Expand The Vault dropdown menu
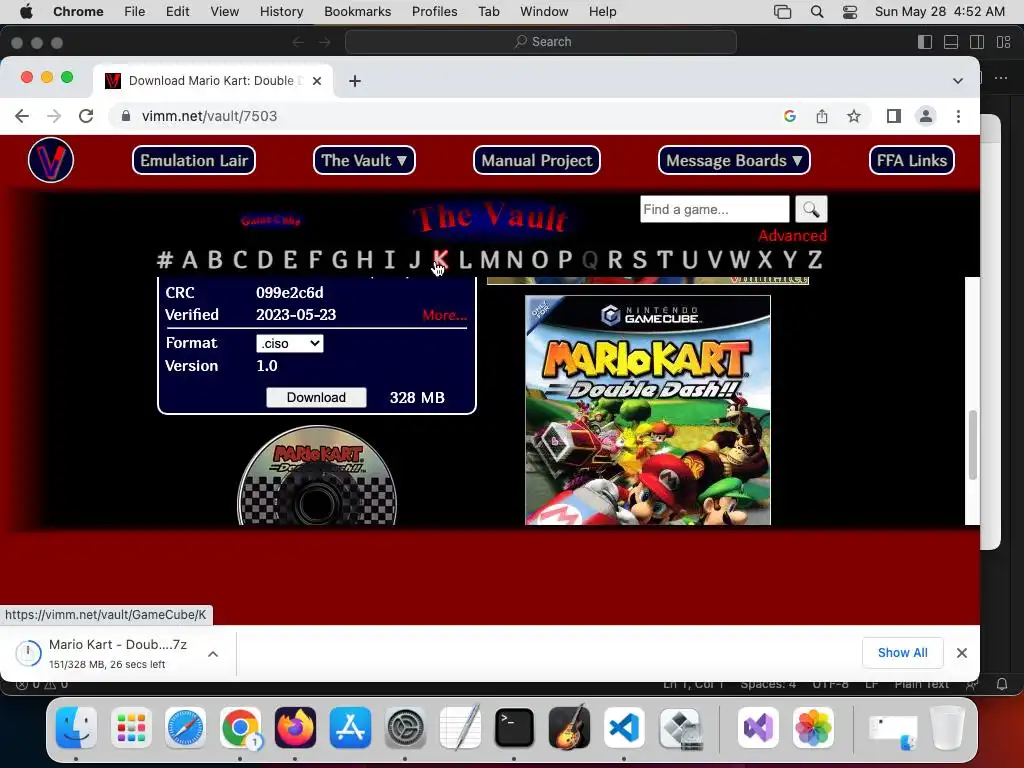Screen dimensions: 1024x768 (x=364, y=161)
